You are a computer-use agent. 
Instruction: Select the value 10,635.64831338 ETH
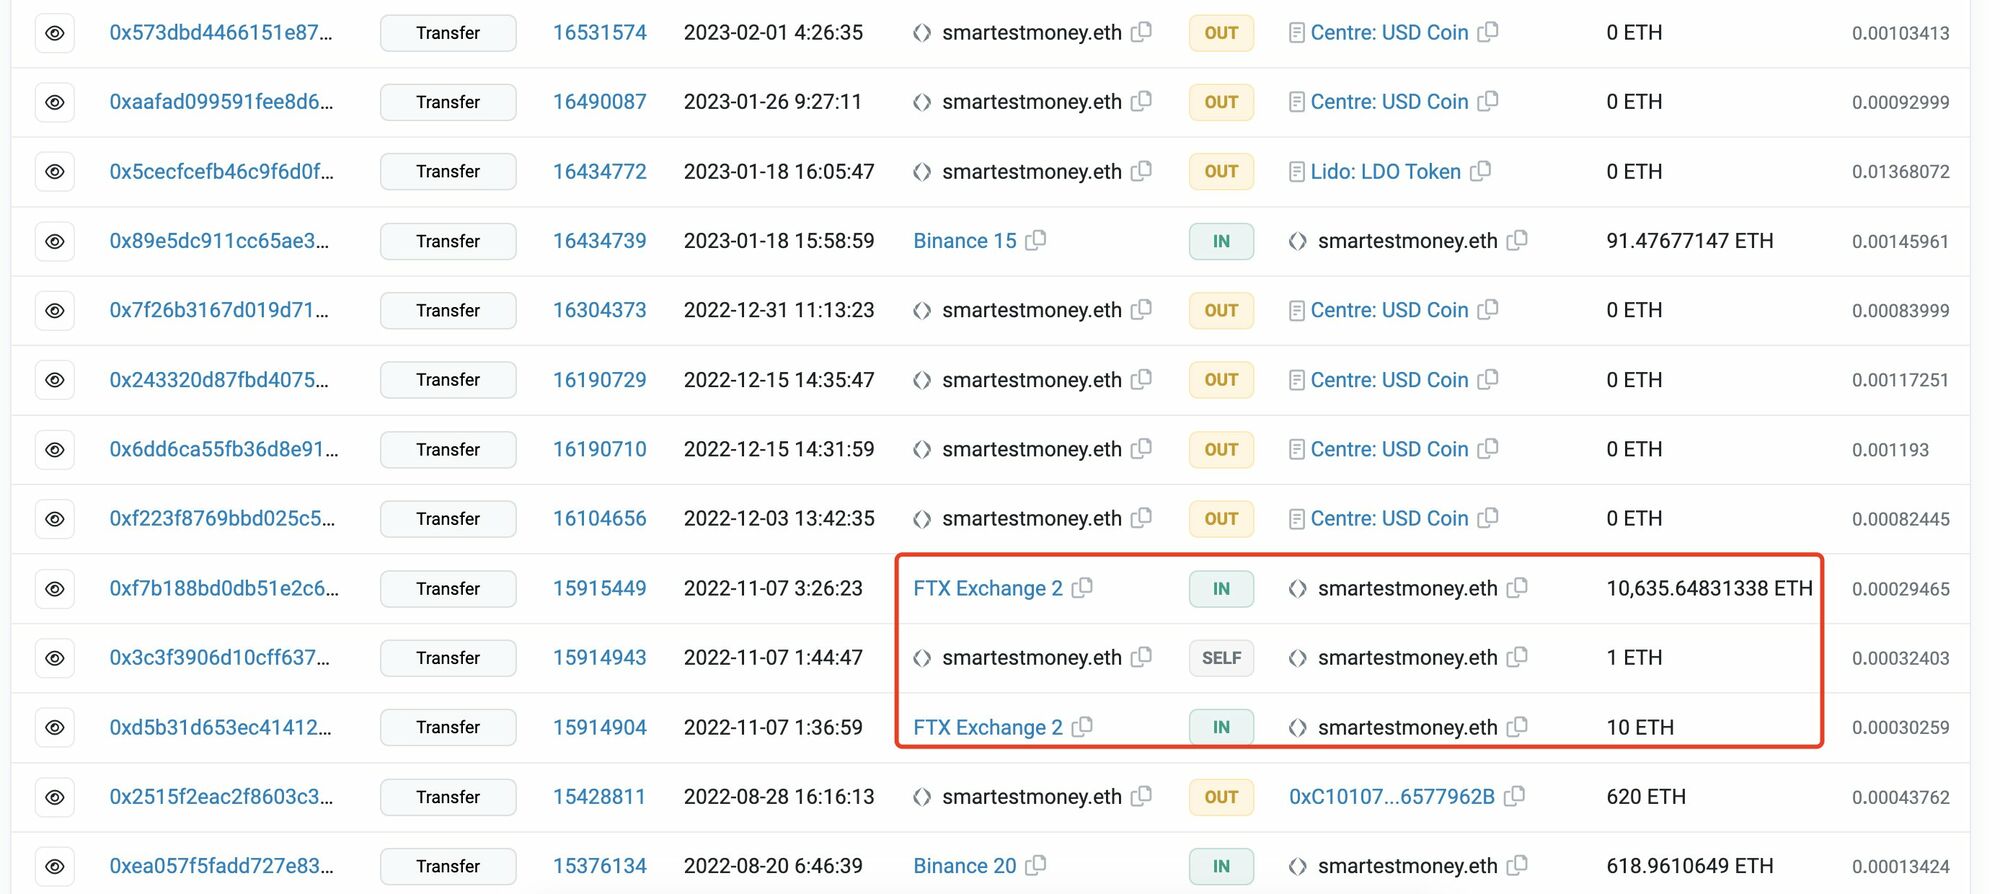tap(1710, 589)
